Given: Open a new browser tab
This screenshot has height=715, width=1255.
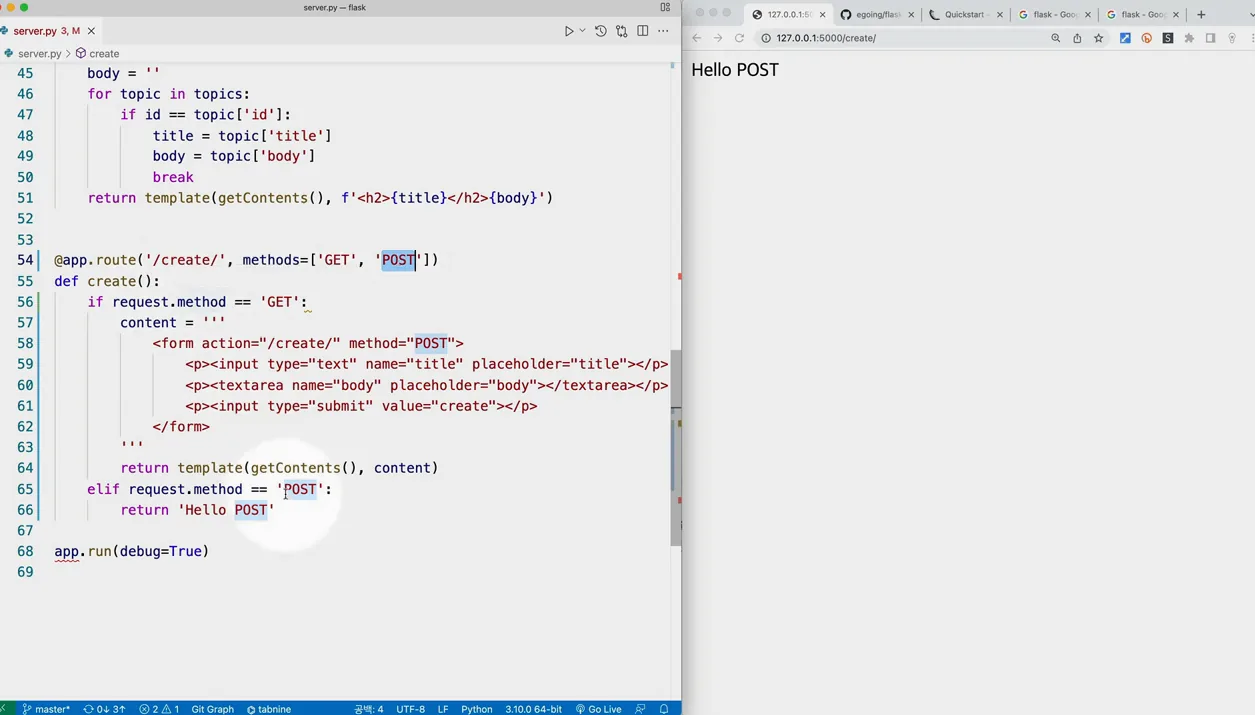Looking at the screenshot, I should 1201,14.
